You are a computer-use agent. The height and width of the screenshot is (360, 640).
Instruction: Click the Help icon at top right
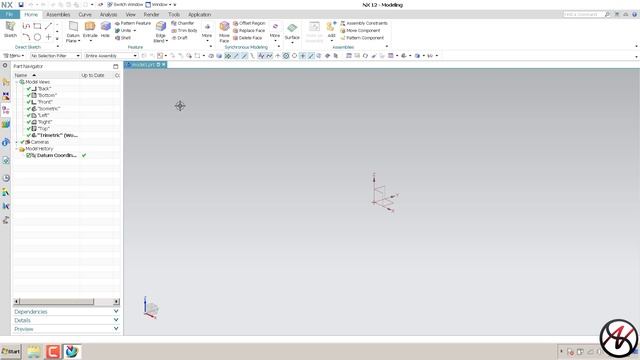point(635,14)
